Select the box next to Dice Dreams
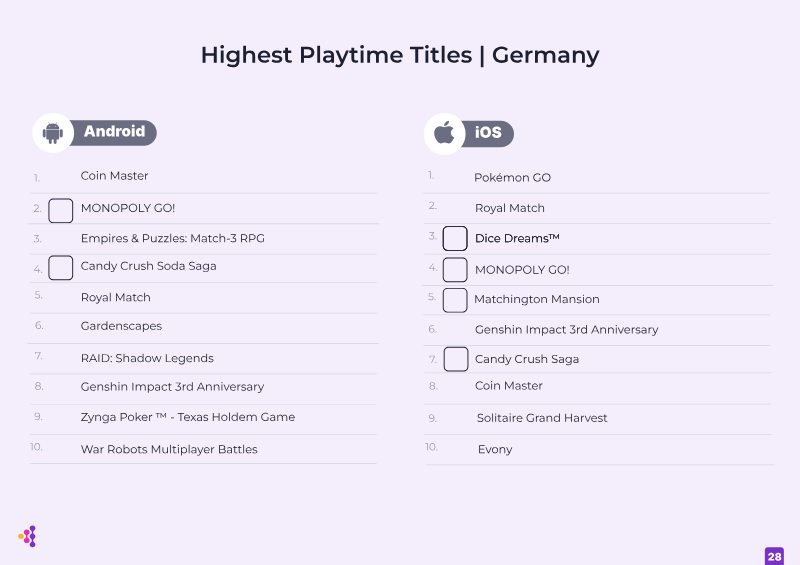The height and width of the screenshot is (565, 800). pos(455,238)
